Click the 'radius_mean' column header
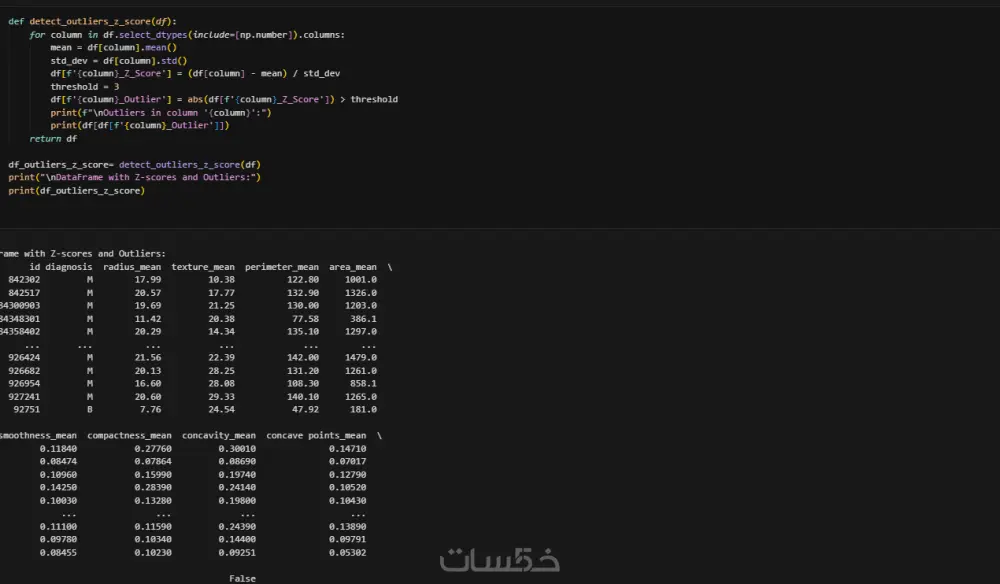Image resolution: width=1000 pixels, height=584 pixels. click(132, 267)
